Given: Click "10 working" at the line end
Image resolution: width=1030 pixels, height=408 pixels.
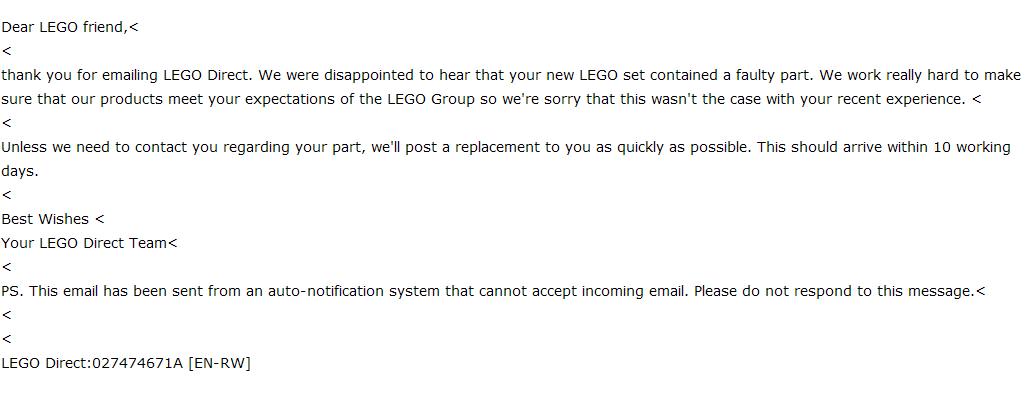Looking at the screenshot, I should (972, 147).
